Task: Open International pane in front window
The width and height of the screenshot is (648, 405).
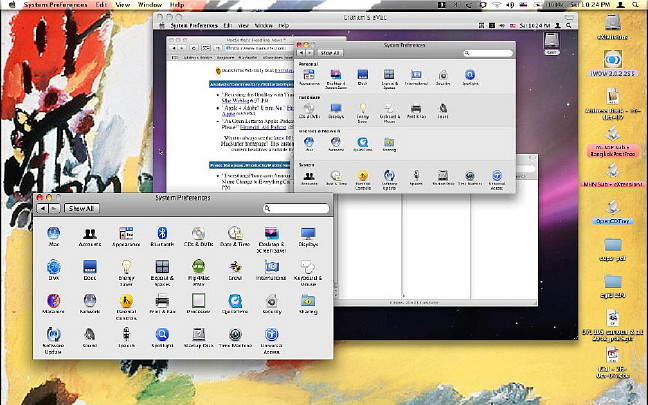Action: click(272, 270)
